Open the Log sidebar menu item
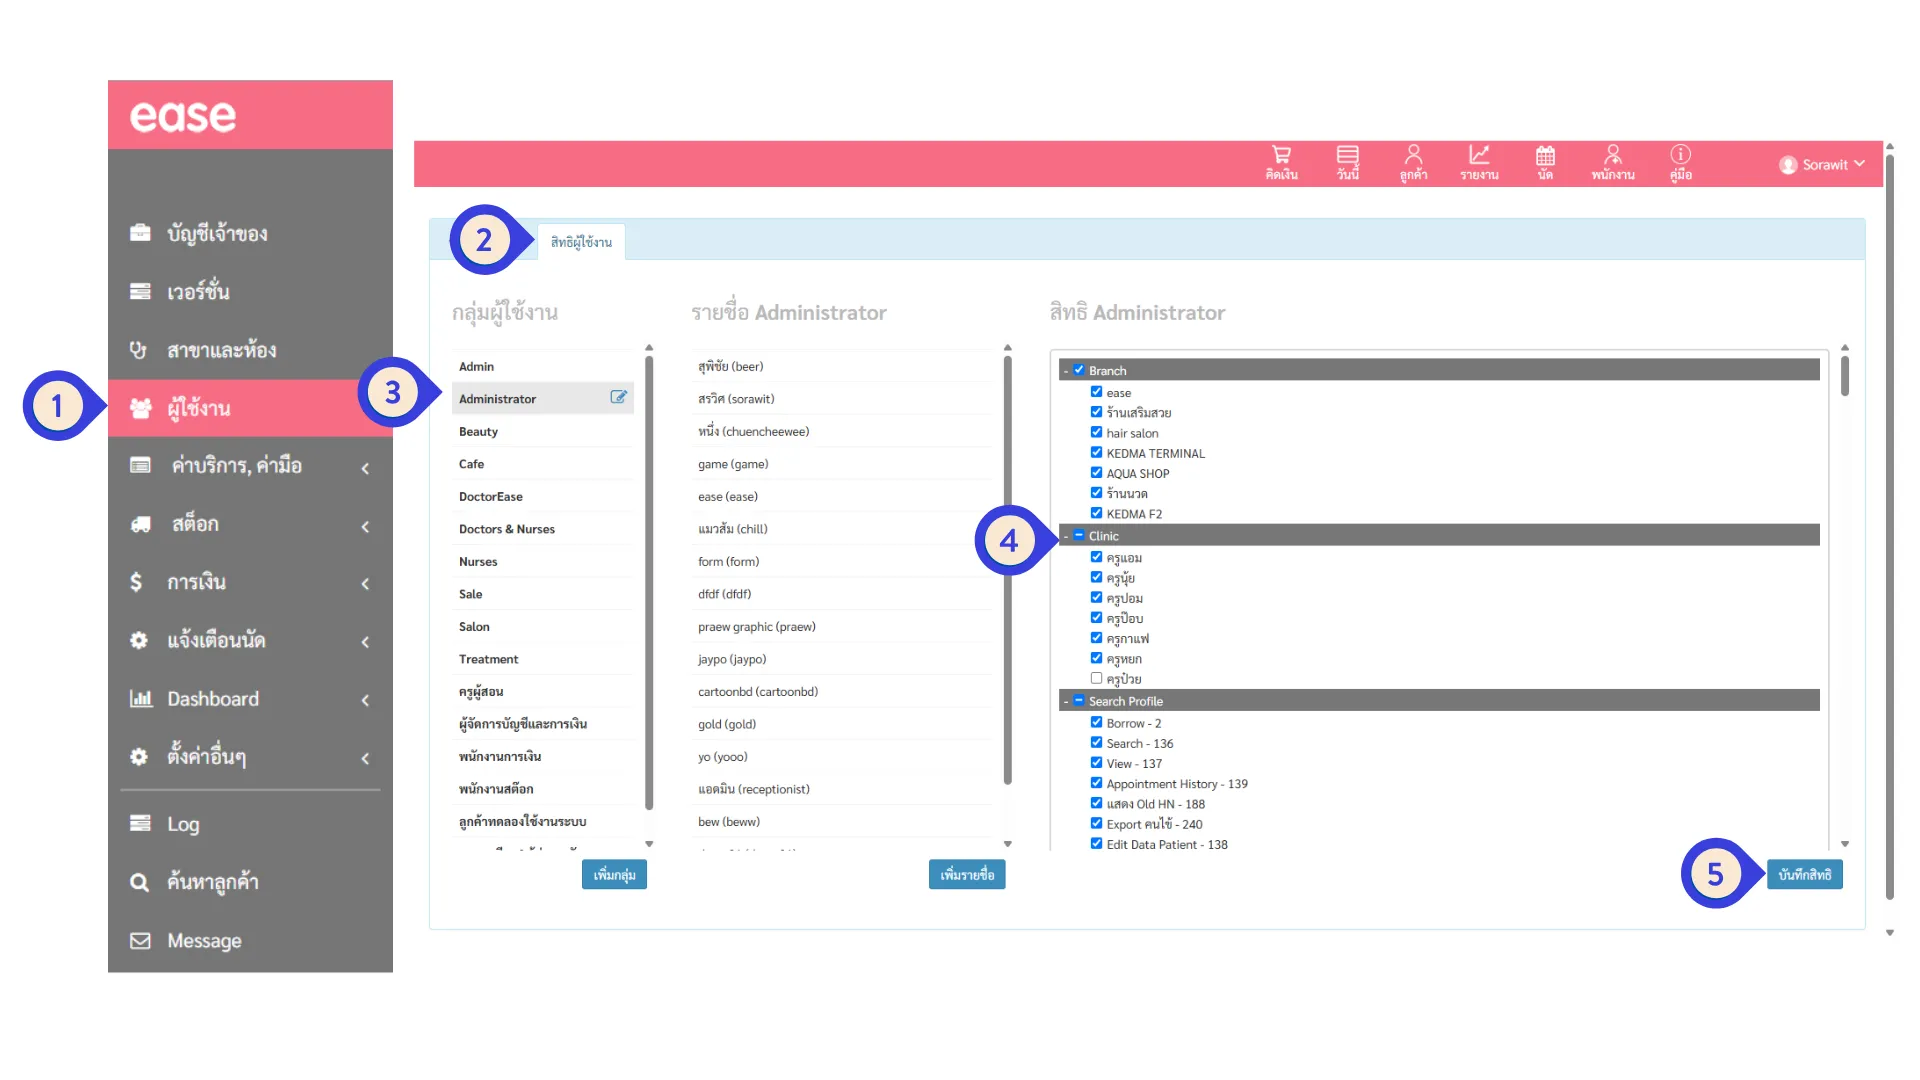The height and width of the screenshot is (1080, 1920). click(183, 824)
